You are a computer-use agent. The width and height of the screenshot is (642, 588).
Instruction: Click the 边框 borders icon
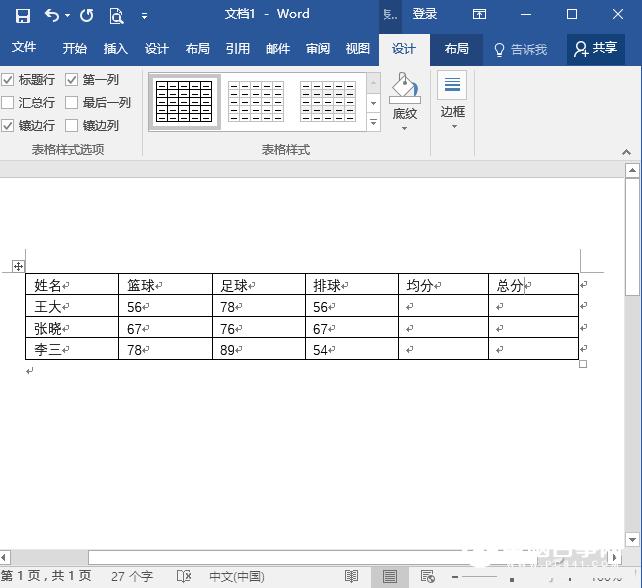(452, 85)
